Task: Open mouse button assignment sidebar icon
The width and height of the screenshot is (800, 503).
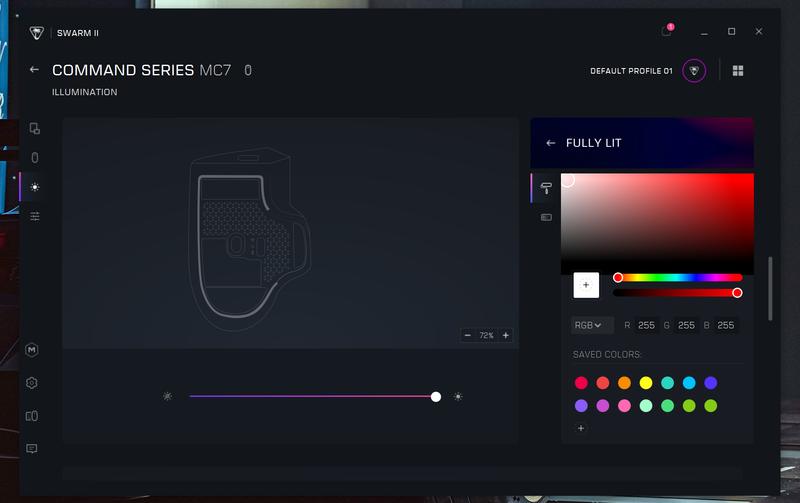Action: click(x=35, y=158)
